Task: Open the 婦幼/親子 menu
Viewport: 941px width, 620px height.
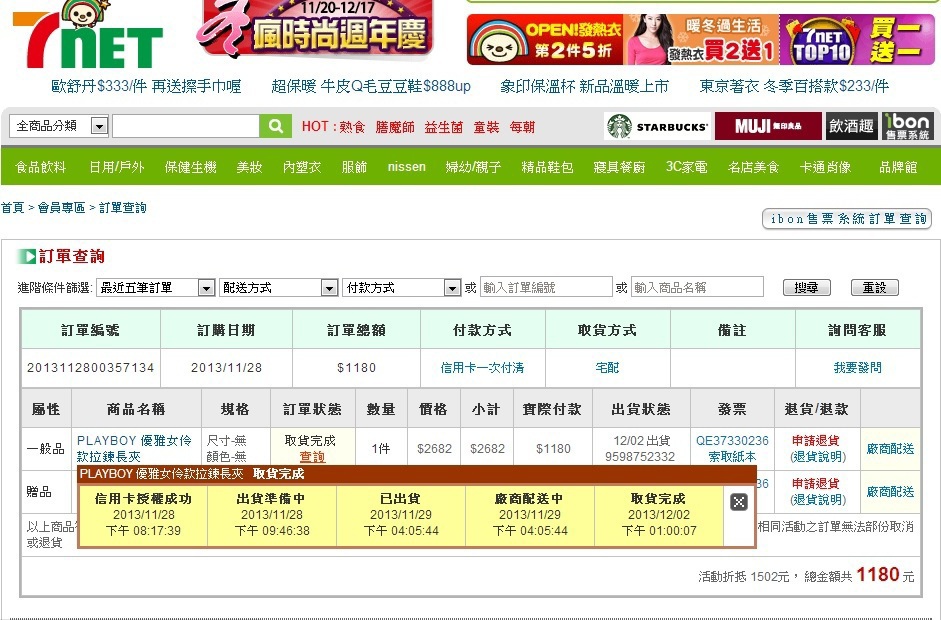Action: tap(473, 167)
